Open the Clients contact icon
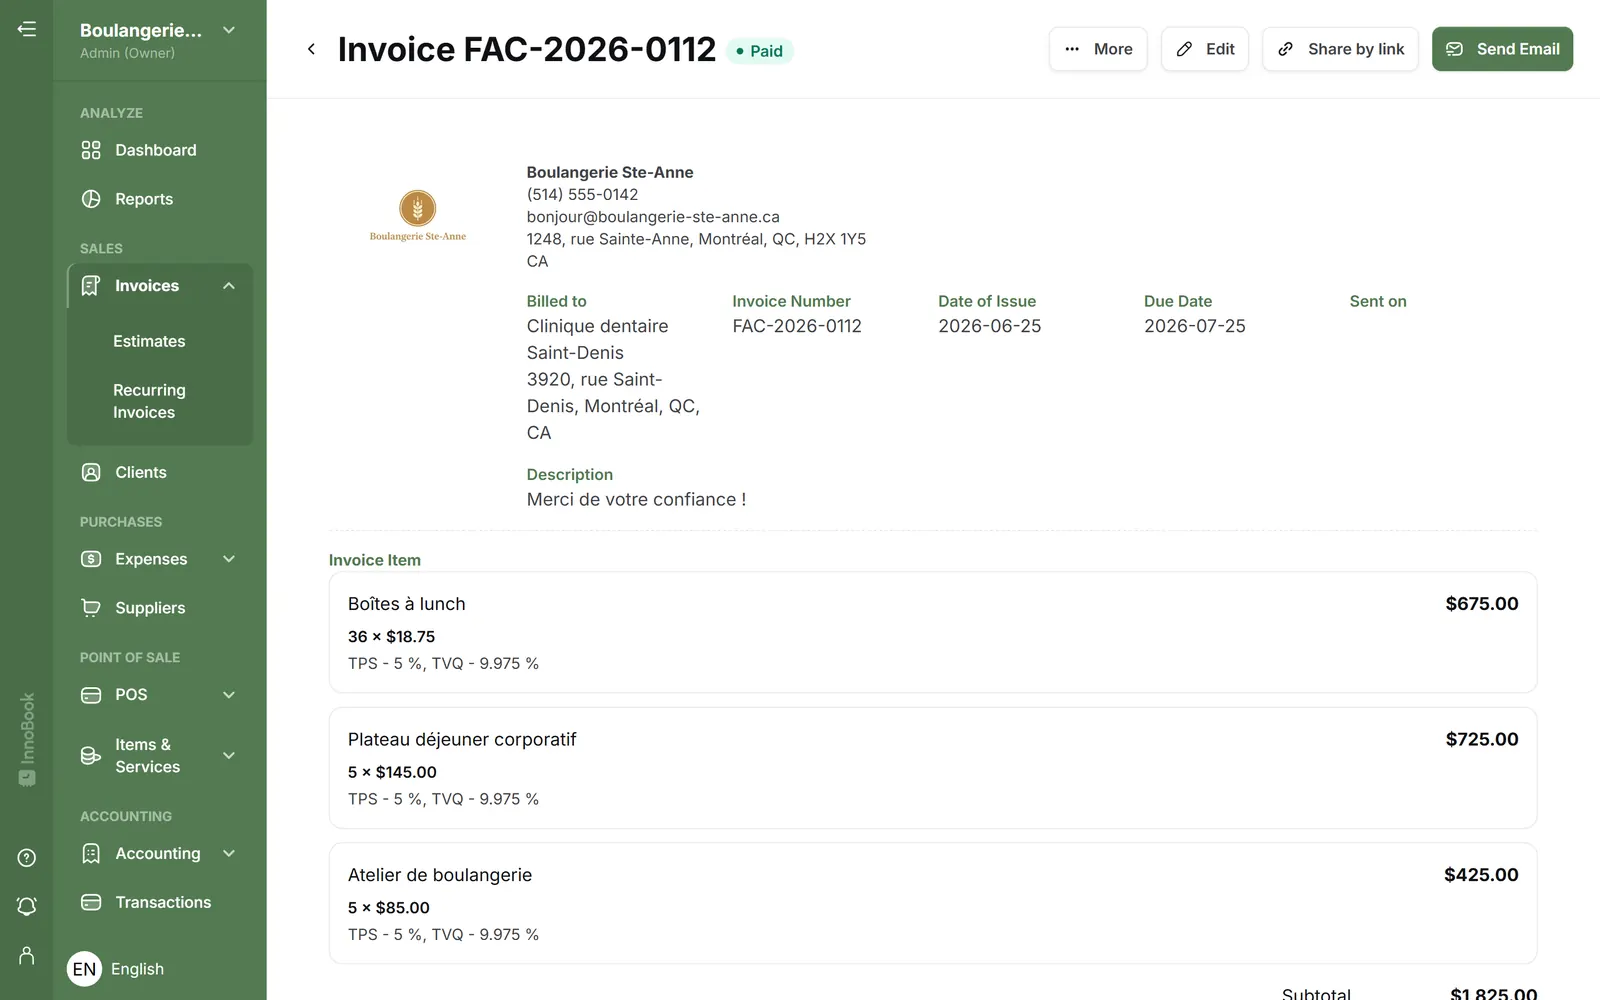This screenshot has width=1600, height=1000. [91, 472]
